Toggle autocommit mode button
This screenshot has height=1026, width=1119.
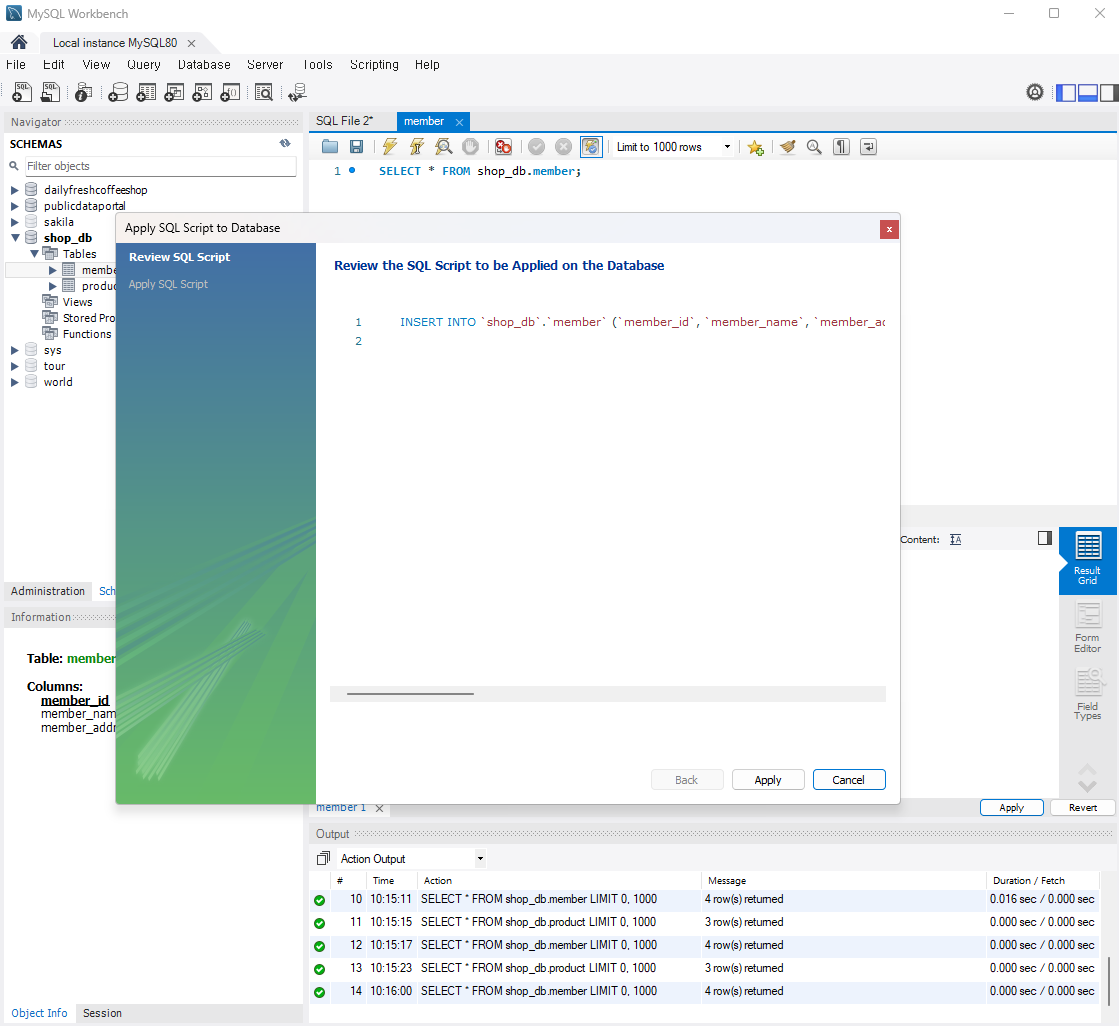click(x=591, y=147)
